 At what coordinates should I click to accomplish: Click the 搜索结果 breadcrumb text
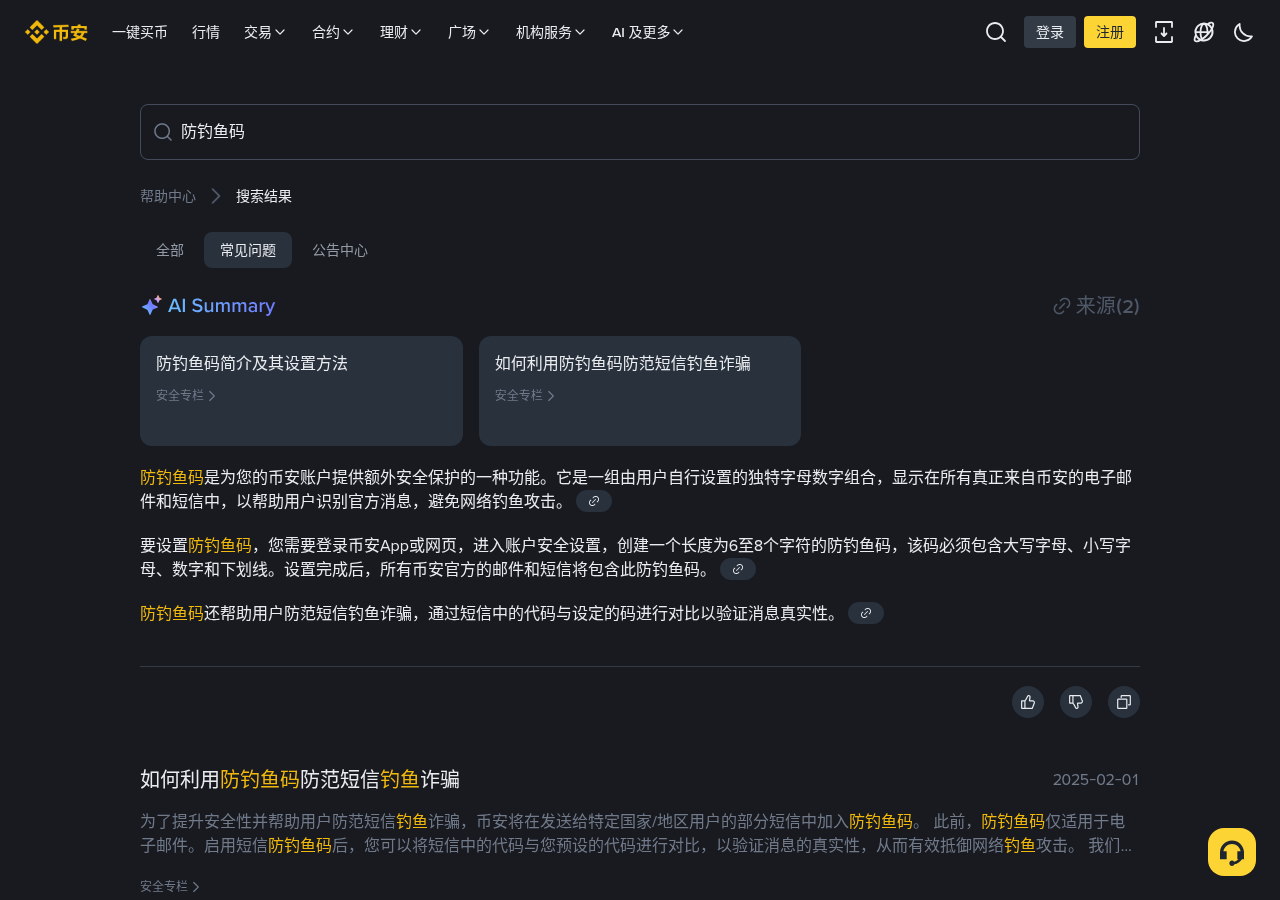coord(264,196)
